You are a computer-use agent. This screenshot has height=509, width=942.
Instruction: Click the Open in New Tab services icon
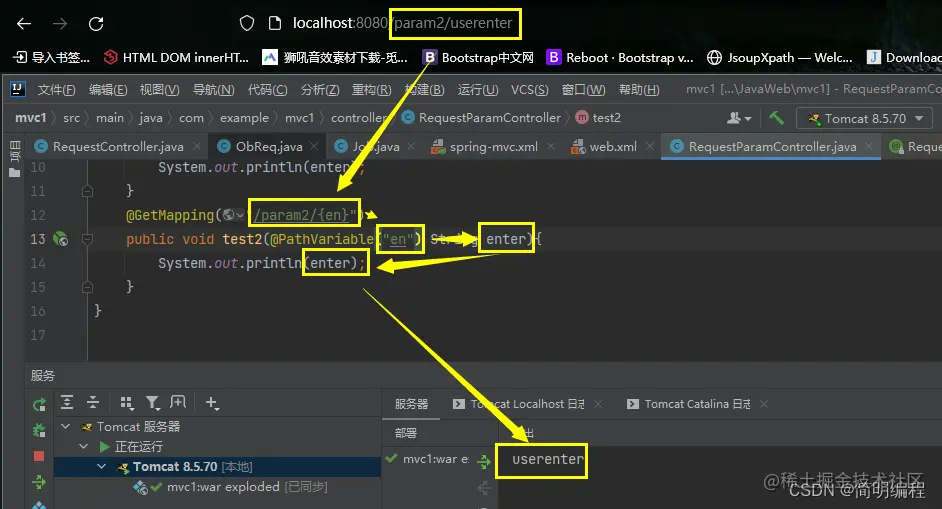click(178, 402)
